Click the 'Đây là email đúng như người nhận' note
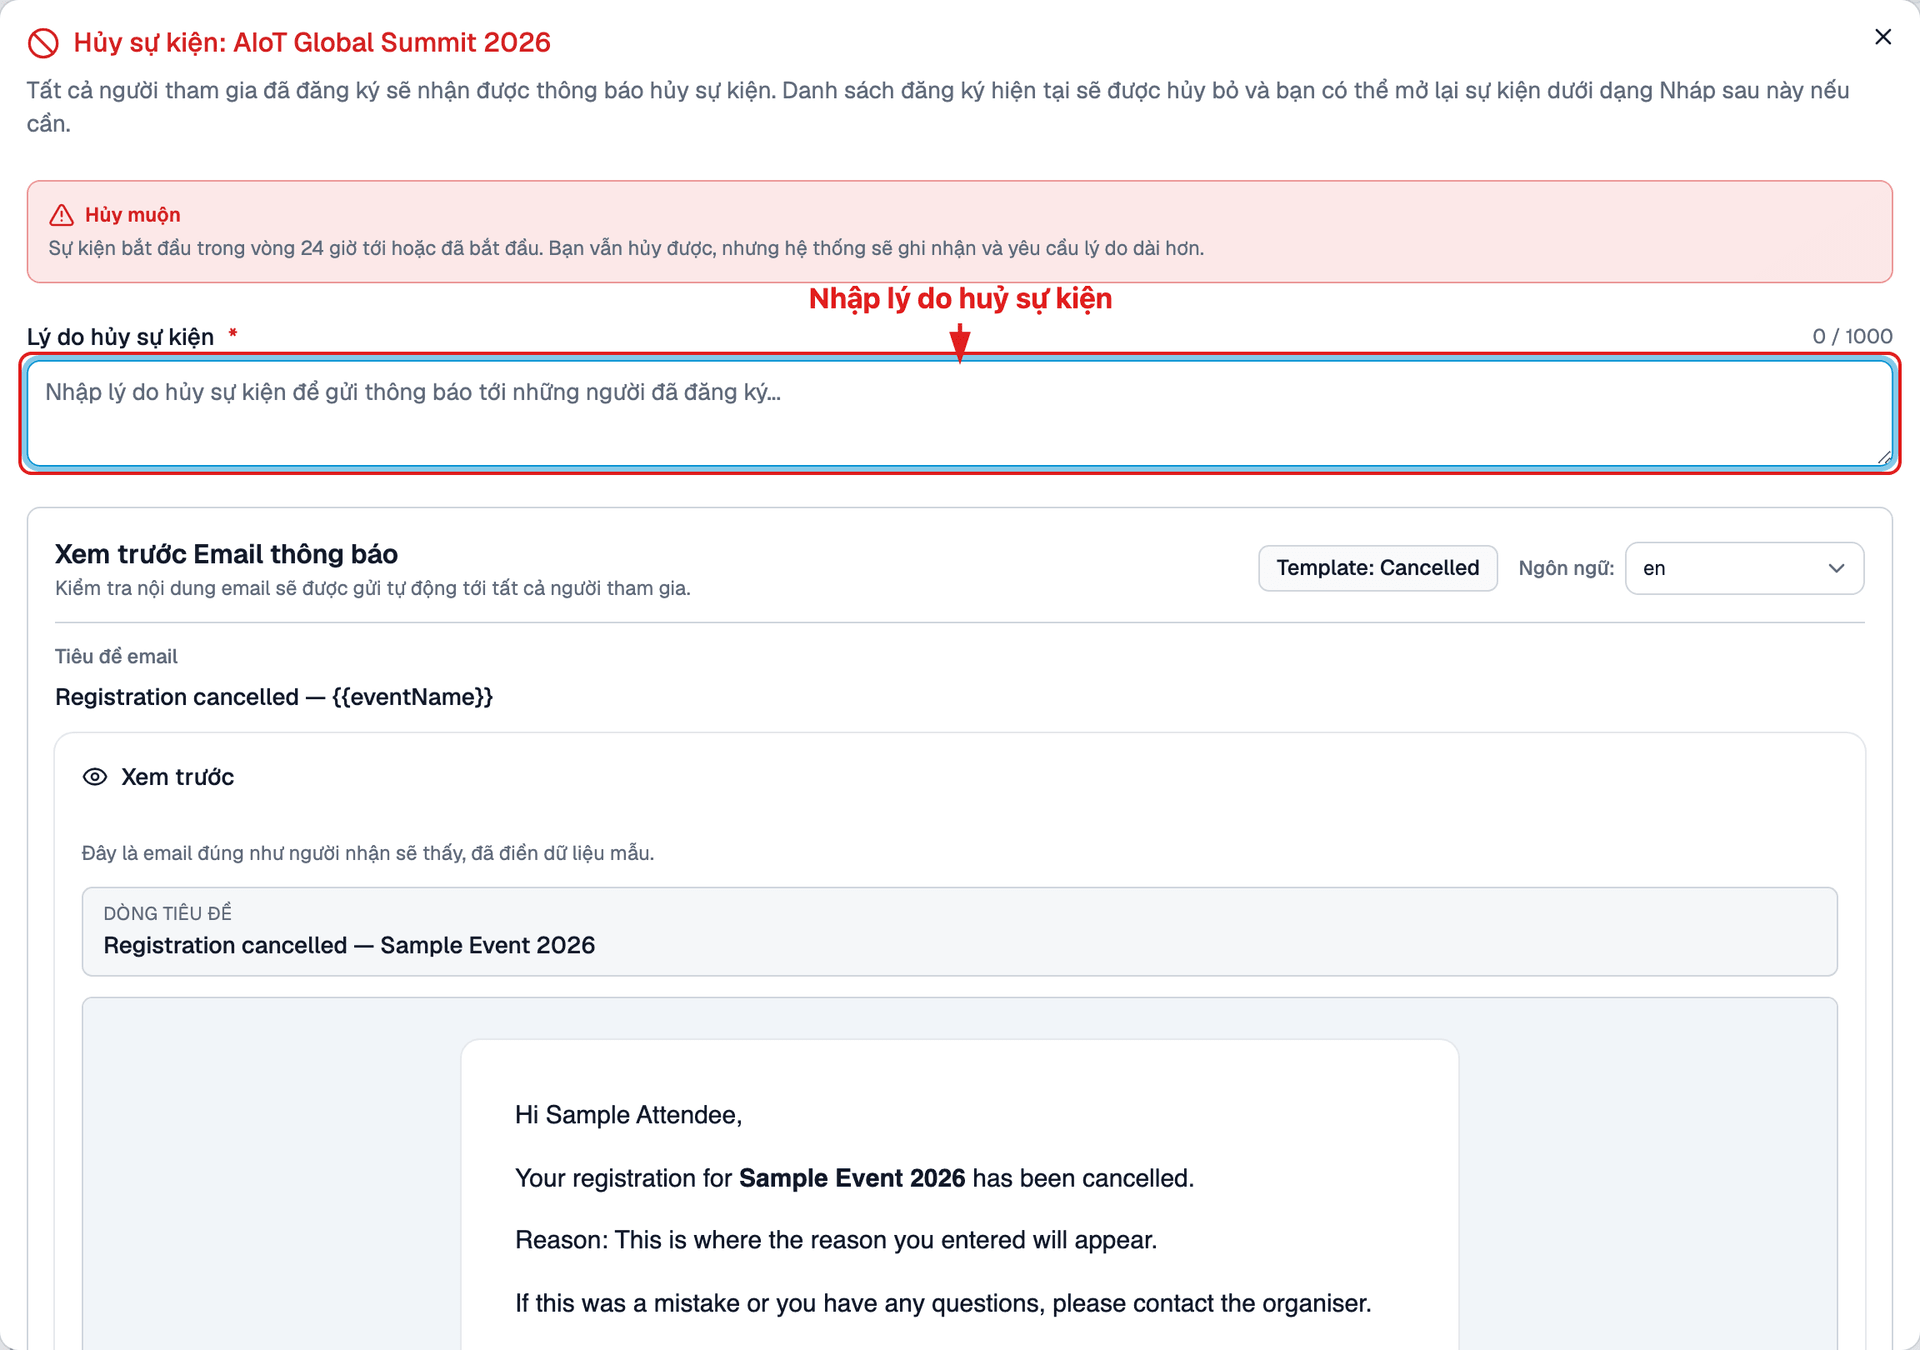Viewport: 1920px width, 1350px height. coord(368,853)
